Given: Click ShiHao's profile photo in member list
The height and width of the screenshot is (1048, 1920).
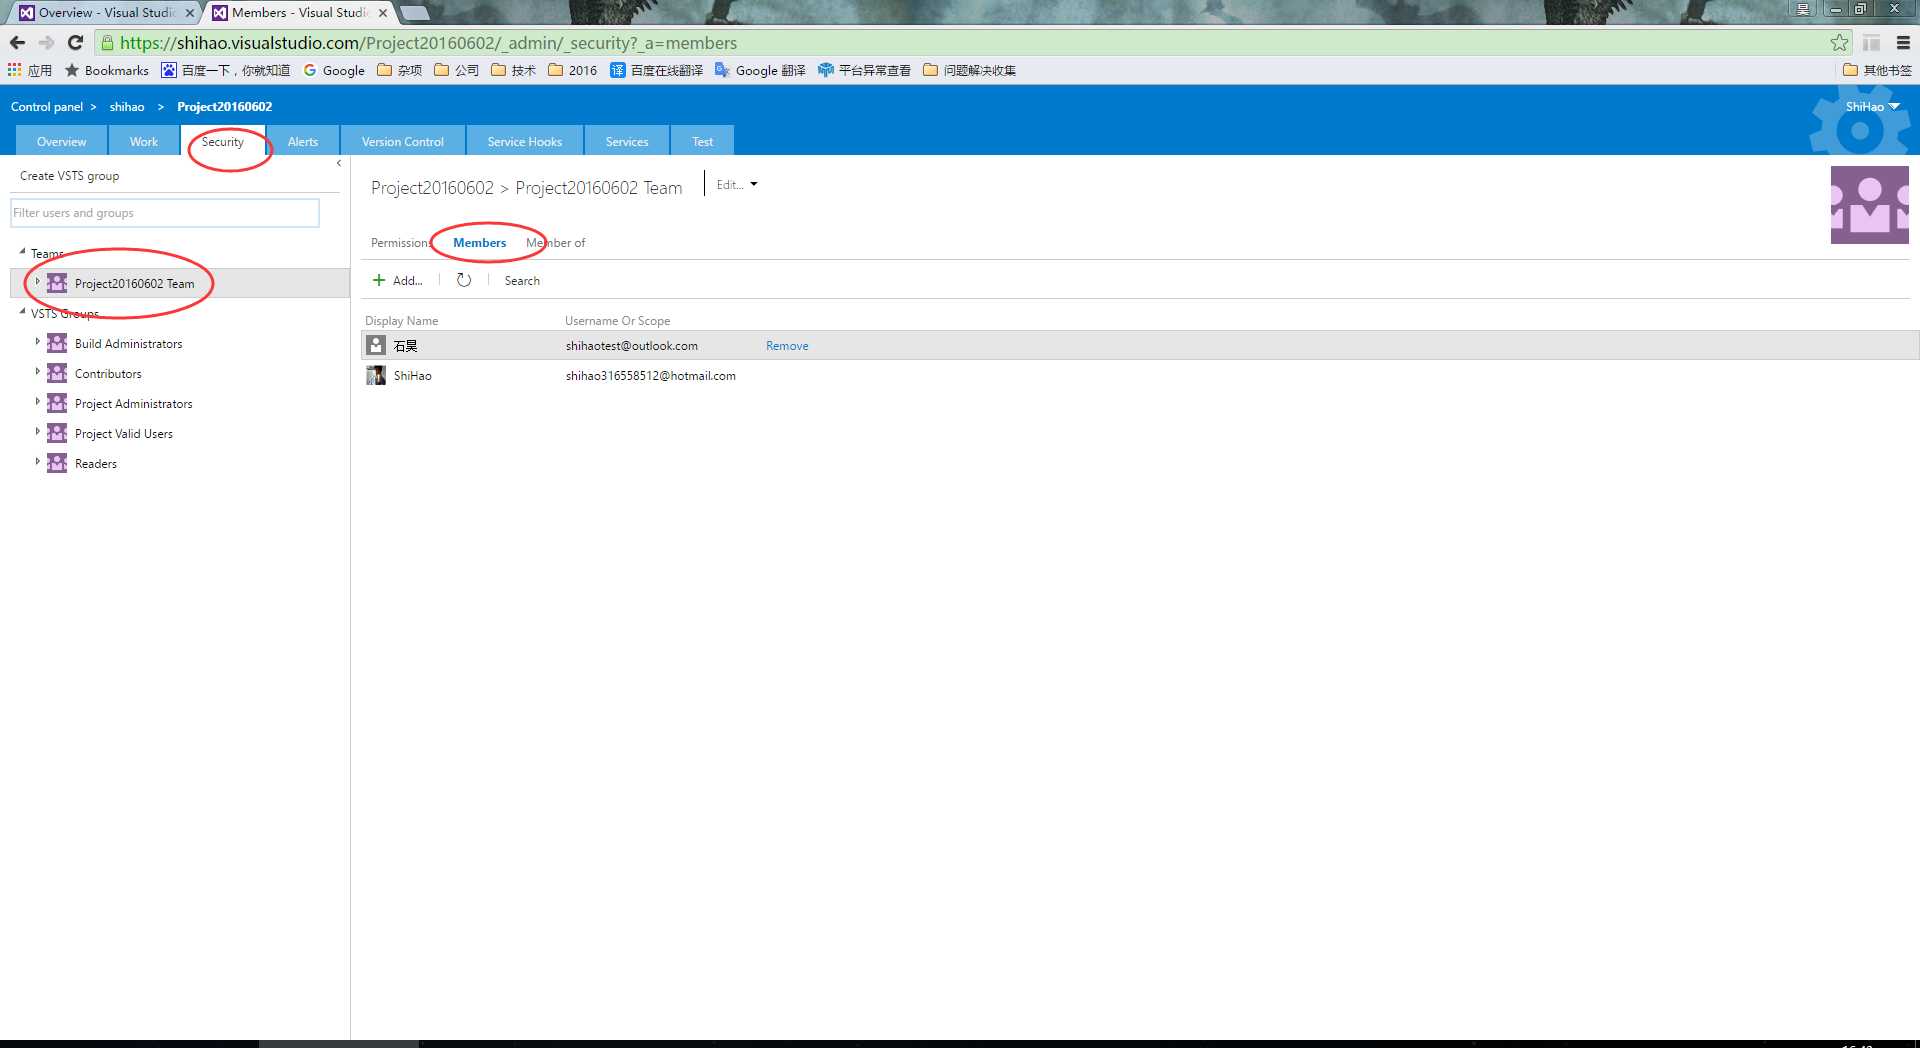Looking at the screenshot, I should 376,375.
